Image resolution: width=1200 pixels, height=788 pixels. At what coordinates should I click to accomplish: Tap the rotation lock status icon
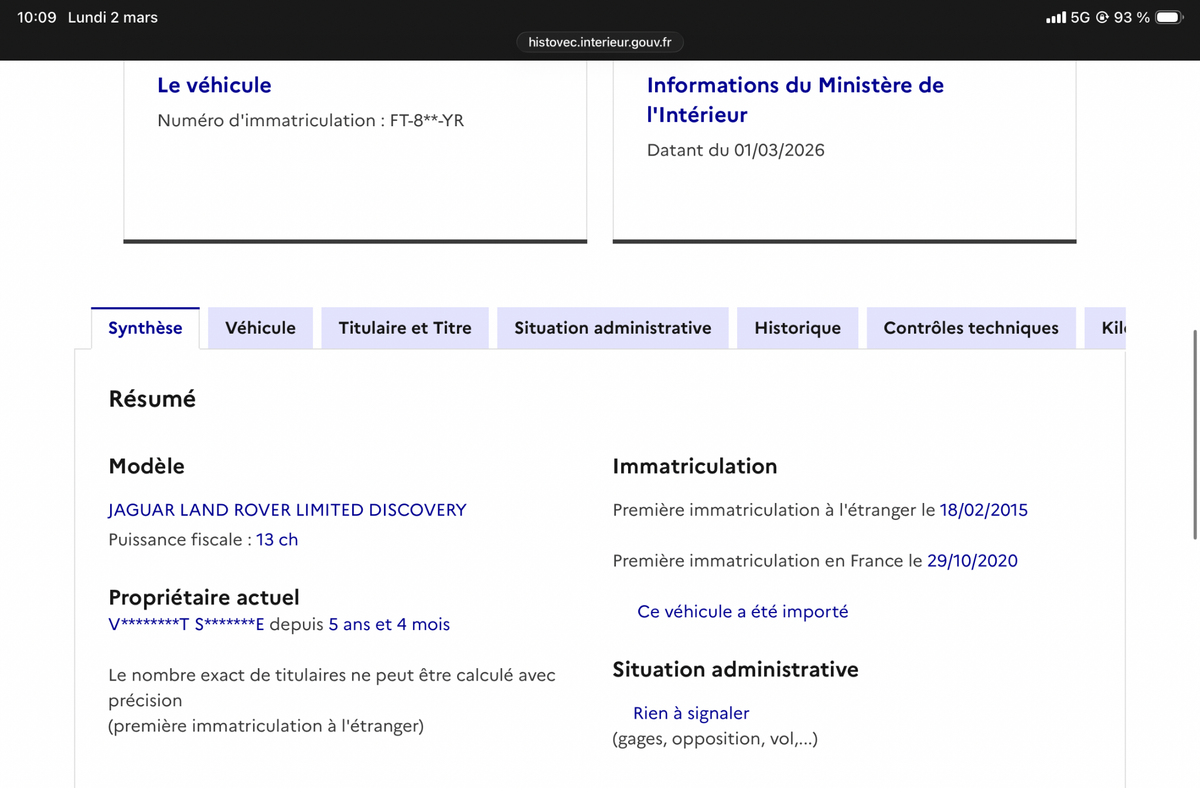(1103, 18)
